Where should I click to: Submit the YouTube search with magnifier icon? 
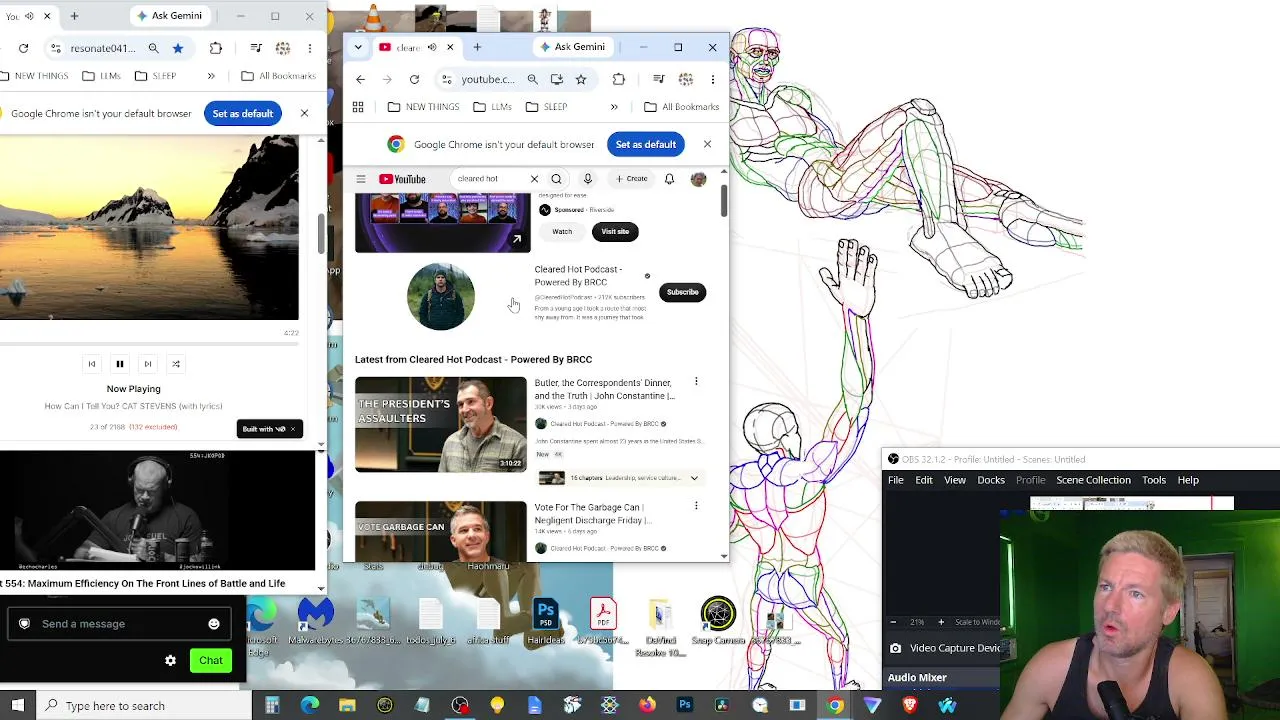[x=556, y=179]
